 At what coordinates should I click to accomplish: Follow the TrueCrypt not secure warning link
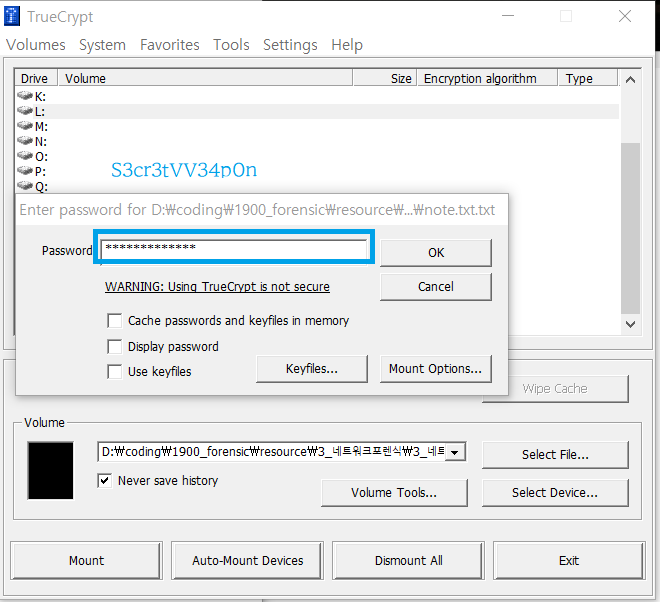217,287
